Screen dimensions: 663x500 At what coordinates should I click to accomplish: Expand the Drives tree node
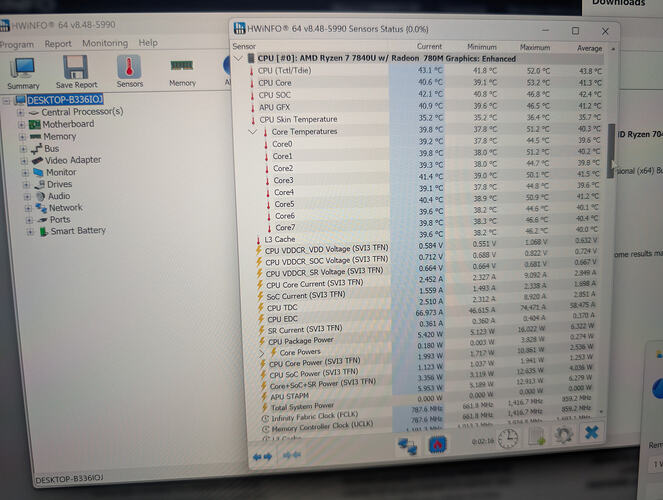click(x=26, y=185)
